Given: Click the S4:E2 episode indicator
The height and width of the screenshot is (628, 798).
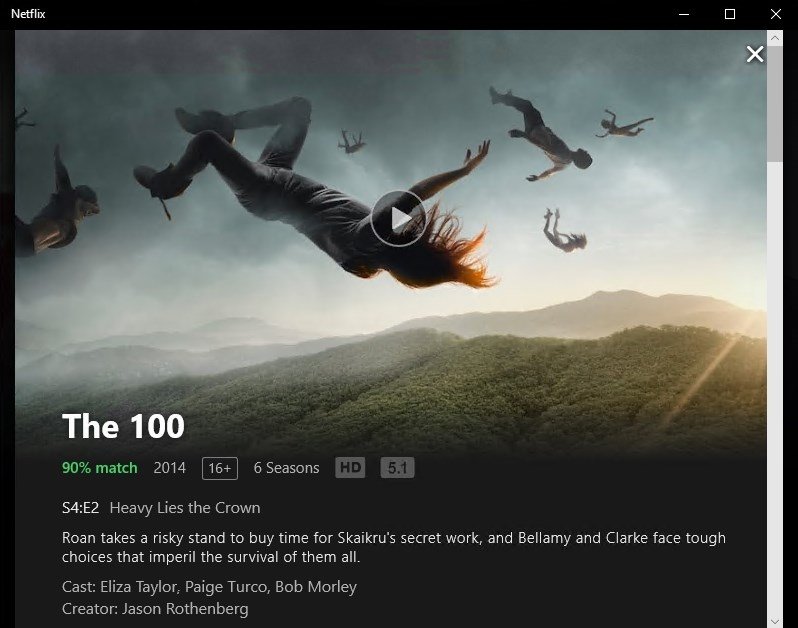Looking at the screenshot, I should [80, 508].
